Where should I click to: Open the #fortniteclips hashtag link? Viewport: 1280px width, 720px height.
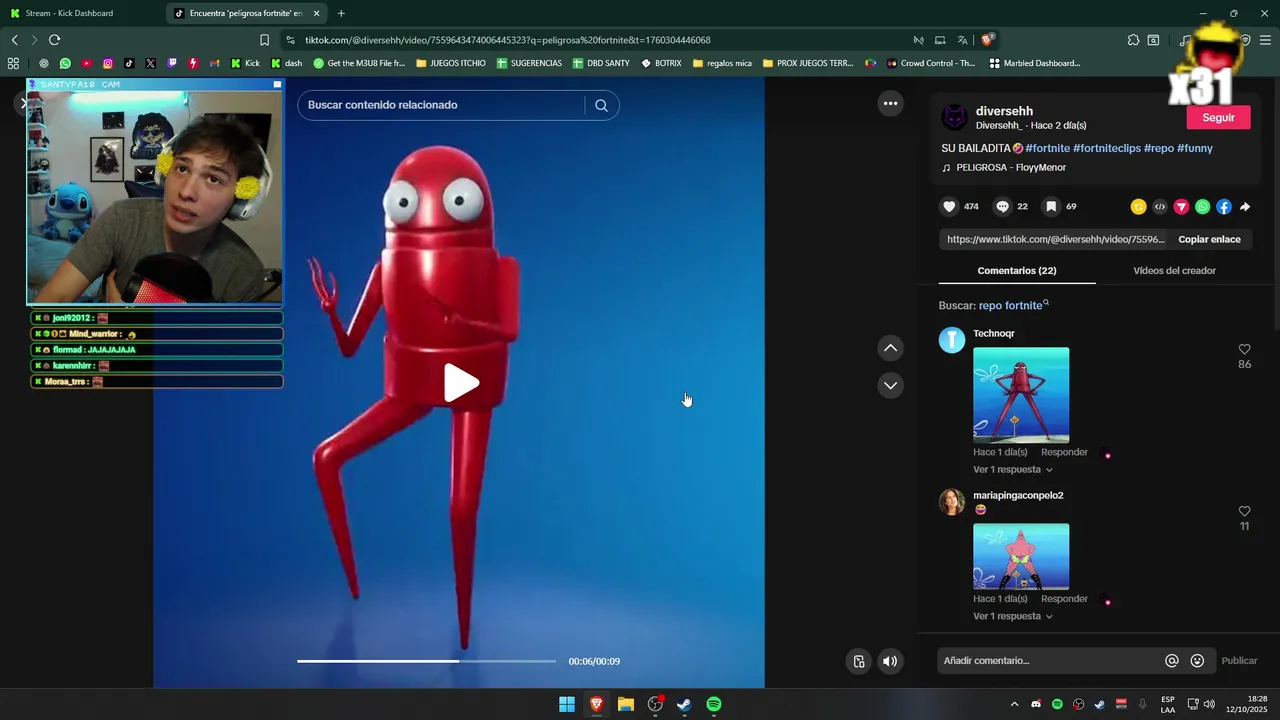(x=1107, y=148)
